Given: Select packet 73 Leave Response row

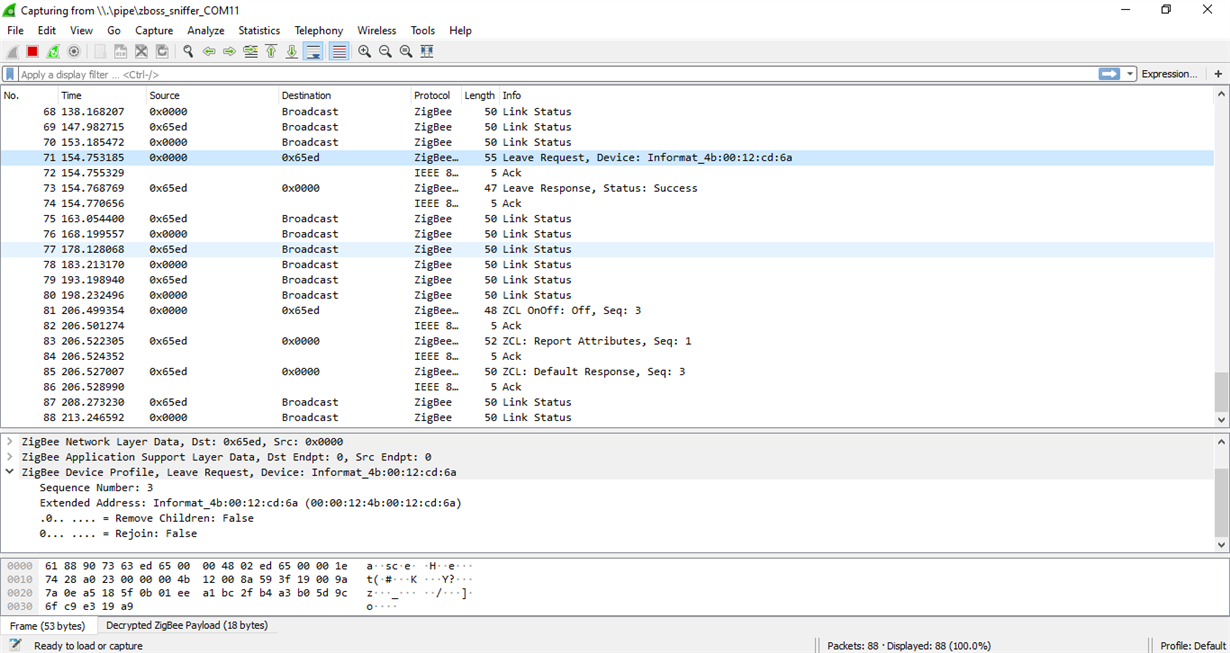Looking at the screenshot, I should tap(607, 188).
